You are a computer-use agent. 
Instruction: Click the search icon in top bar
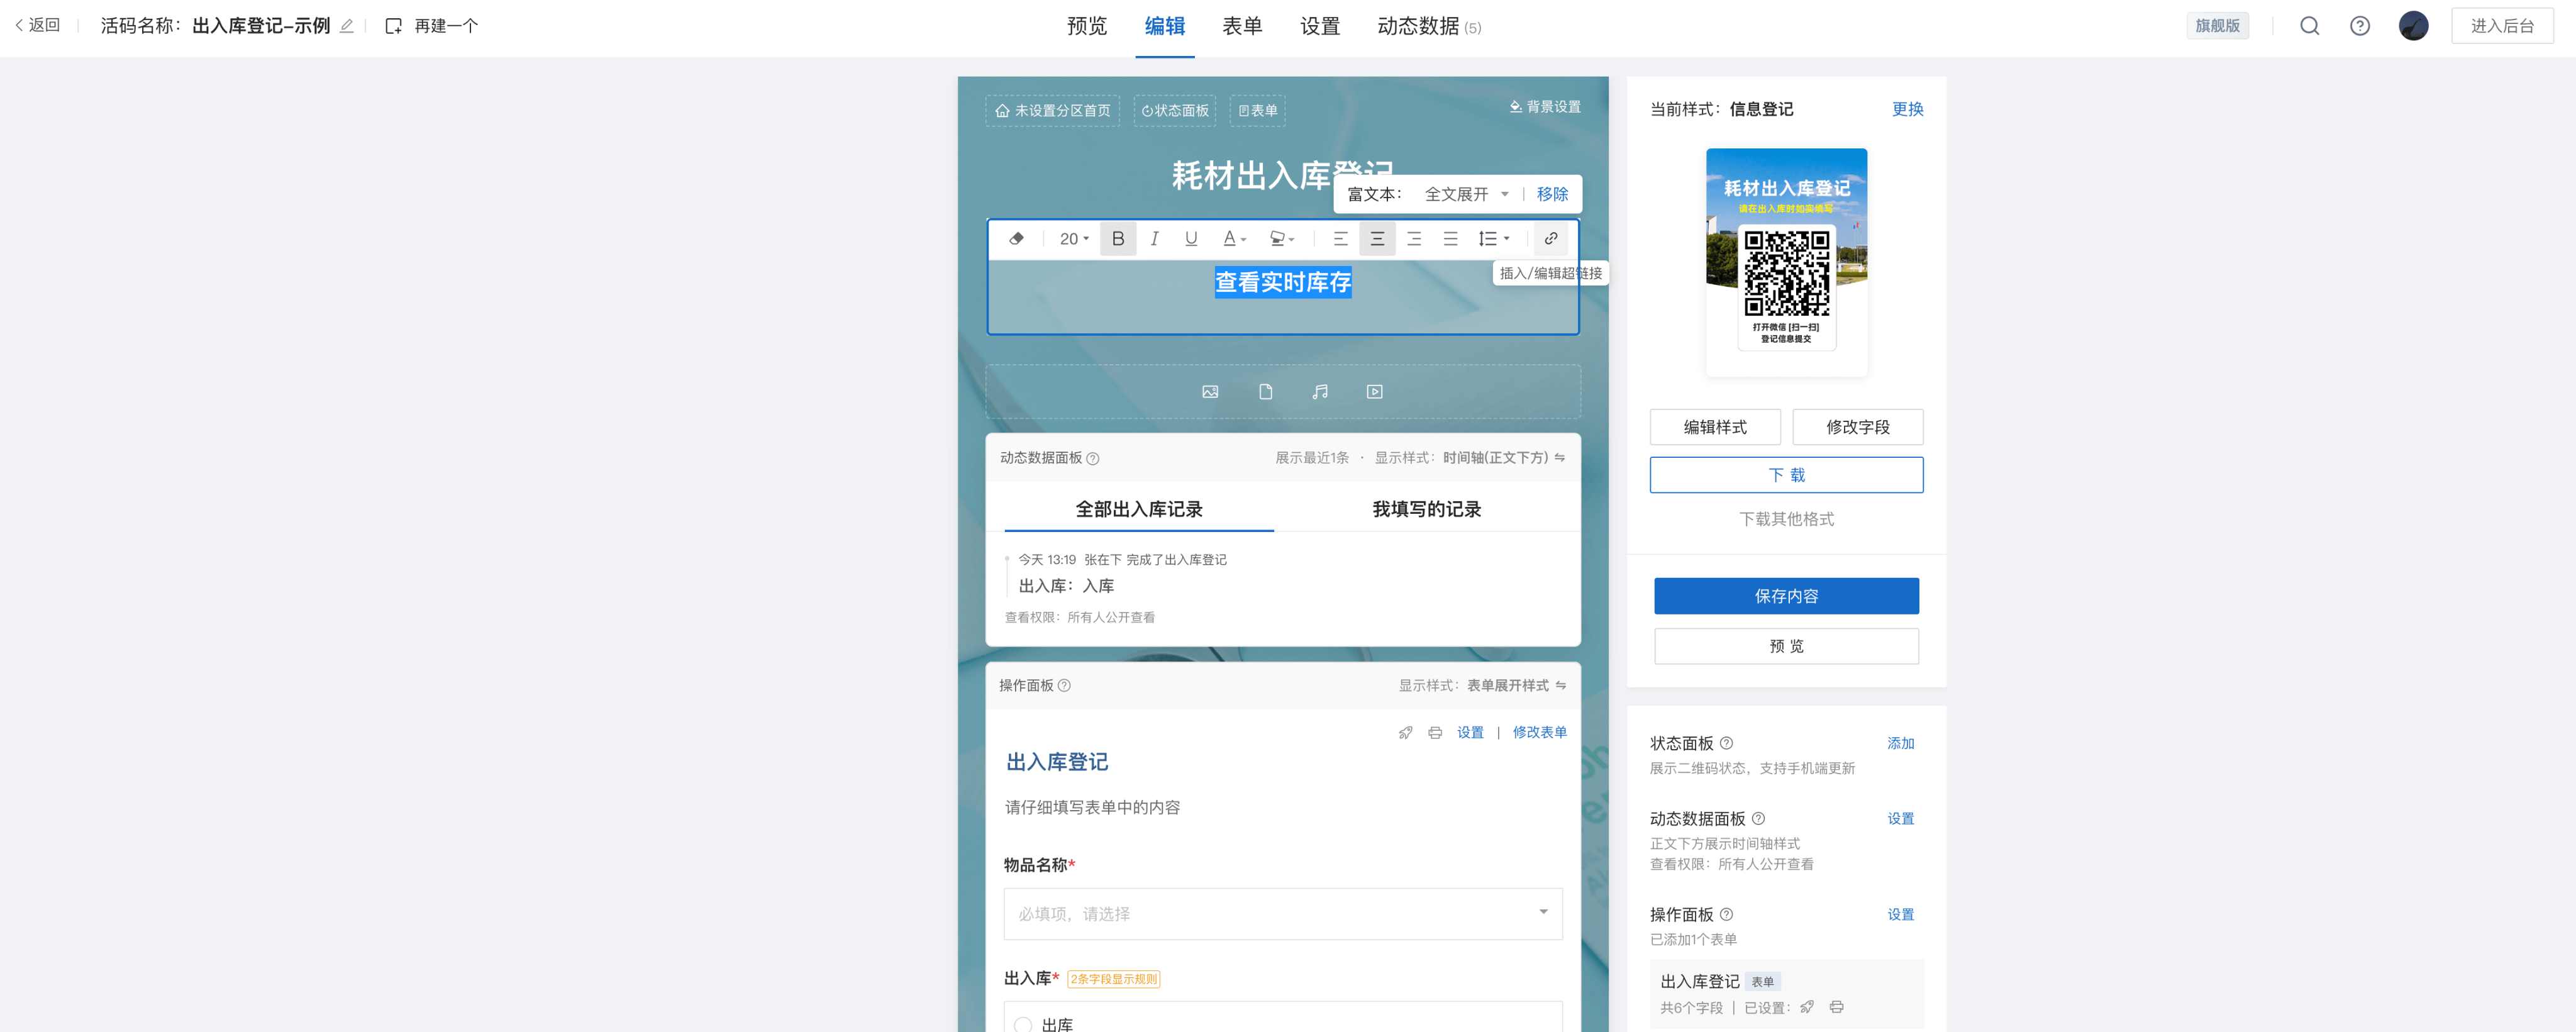2309,26
